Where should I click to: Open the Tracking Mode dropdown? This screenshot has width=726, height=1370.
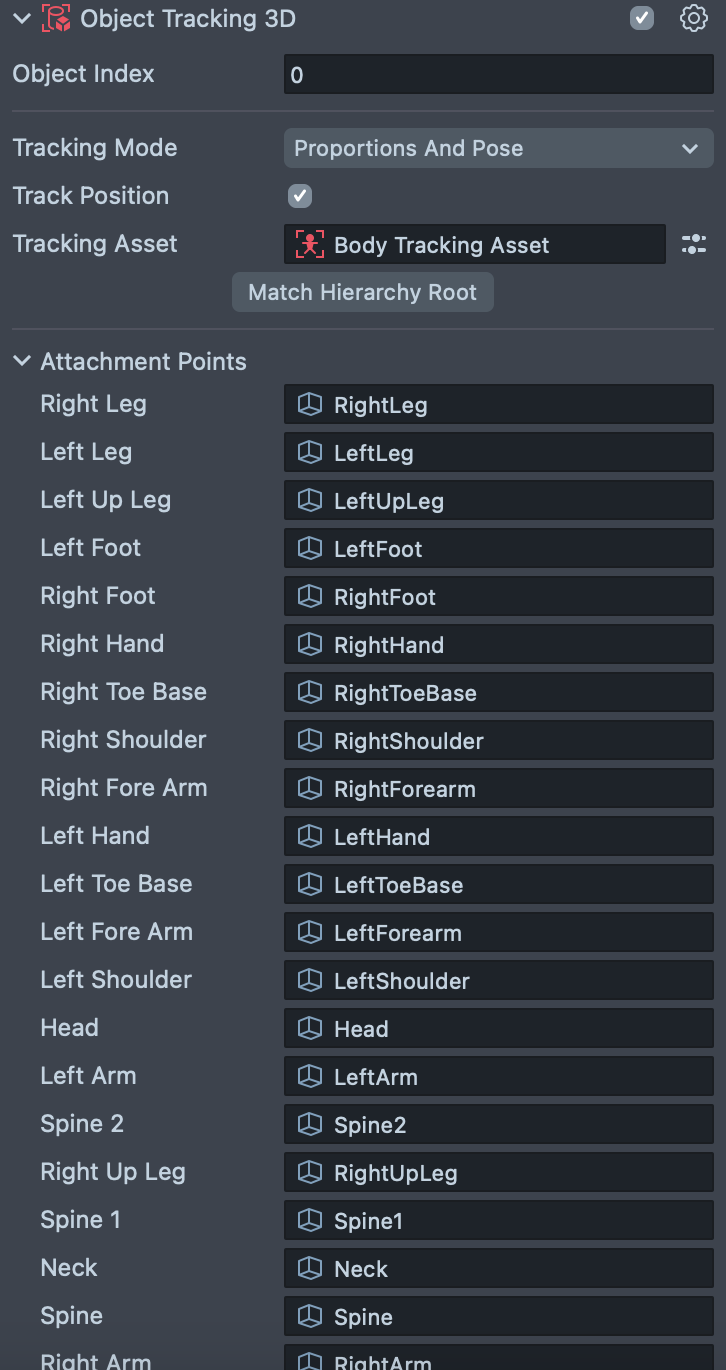(x=498, y=148)
